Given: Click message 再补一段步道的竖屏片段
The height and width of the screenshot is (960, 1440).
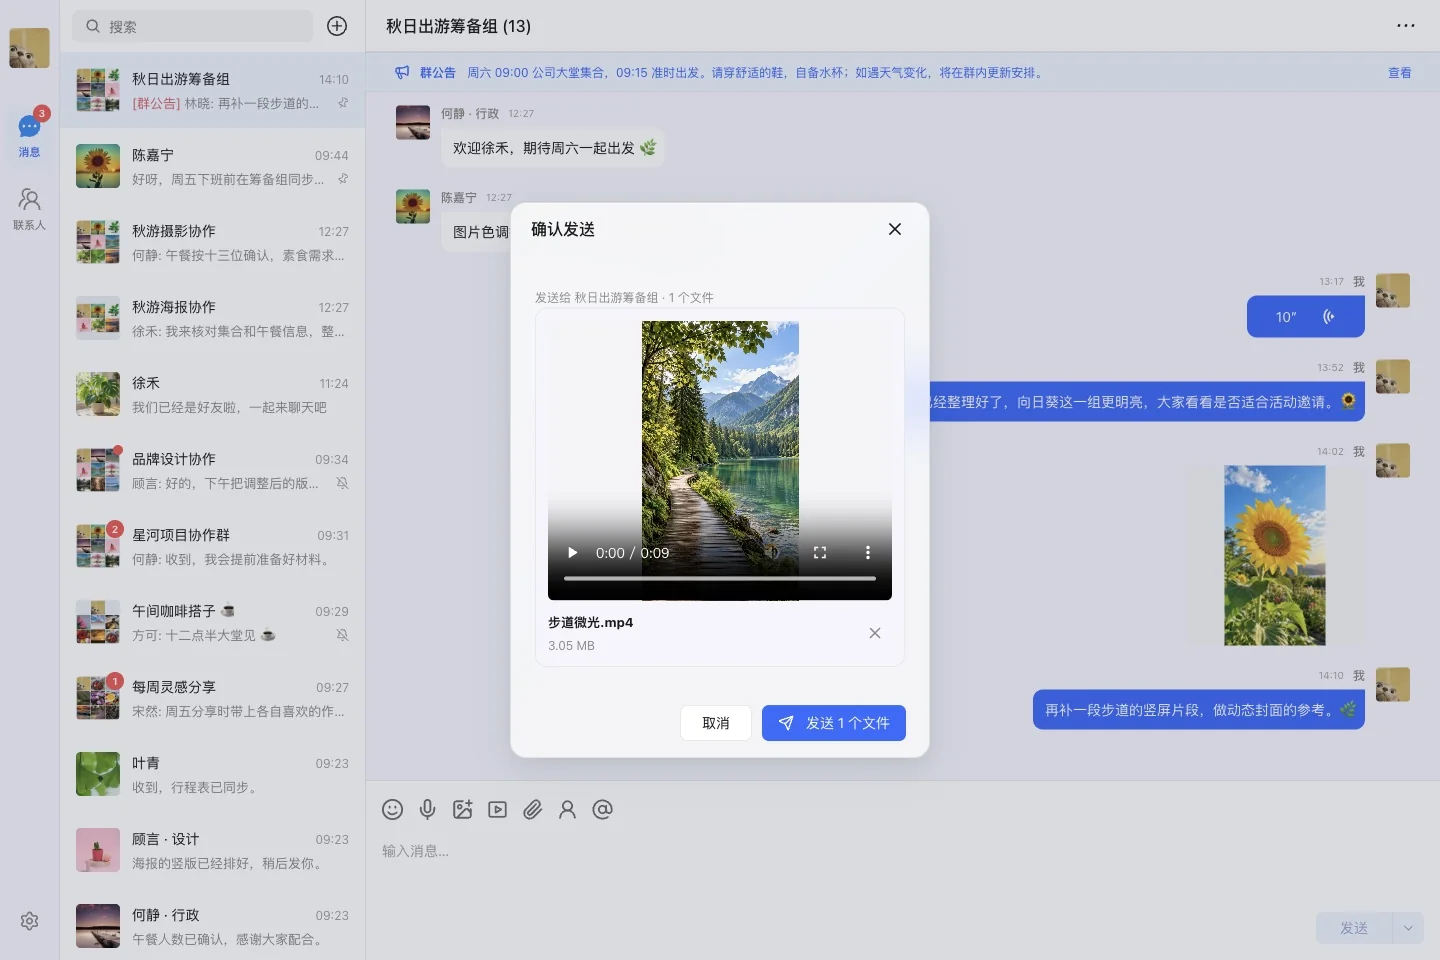Looking at the screenshot, I should pos(1199,709).
